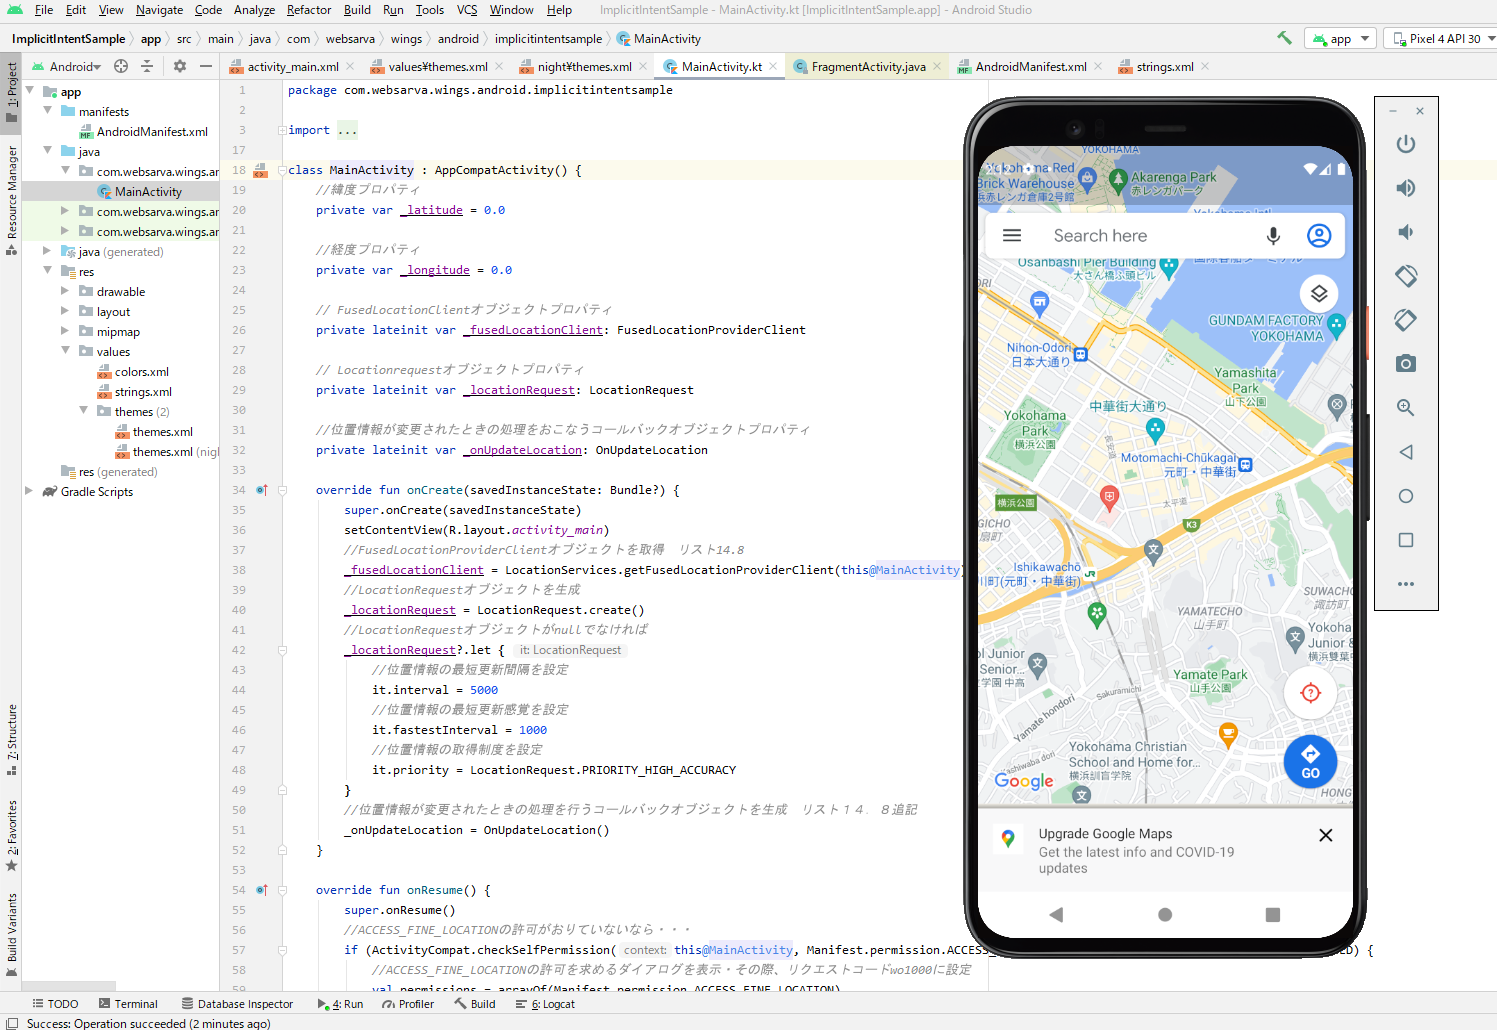1497x1030 pixels.
Task: Expand the drawable folder in project tree
Action: click(65, 292)
